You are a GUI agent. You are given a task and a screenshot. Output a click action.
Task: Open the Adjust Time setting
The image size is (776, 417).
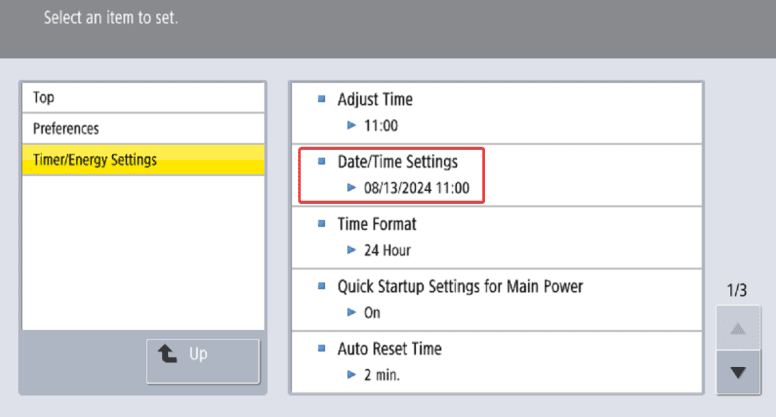[374, 99]
